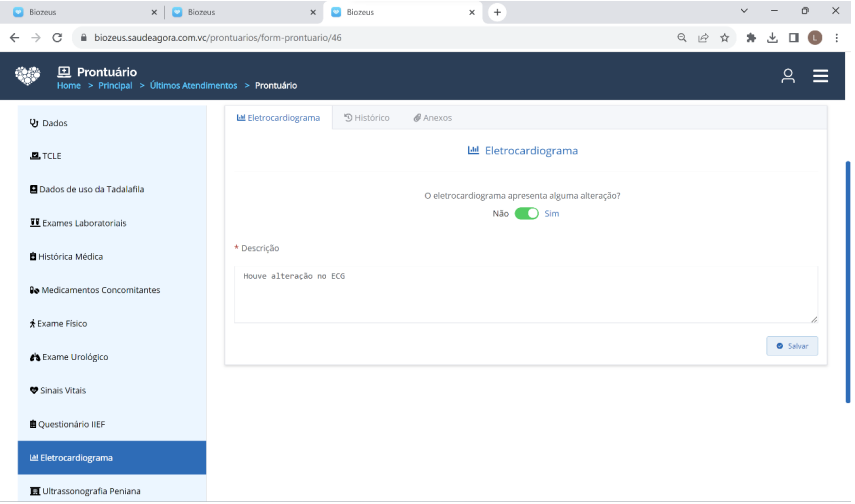The image size is (855, 504).
Task: Click Chrome downloads icon
Action: point(772,37)
